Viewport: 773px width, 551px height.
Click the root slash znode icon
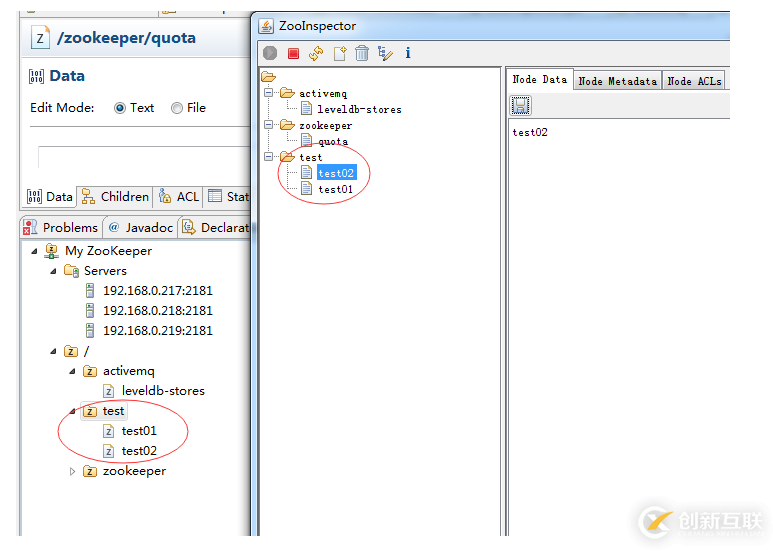pos(71,351)
